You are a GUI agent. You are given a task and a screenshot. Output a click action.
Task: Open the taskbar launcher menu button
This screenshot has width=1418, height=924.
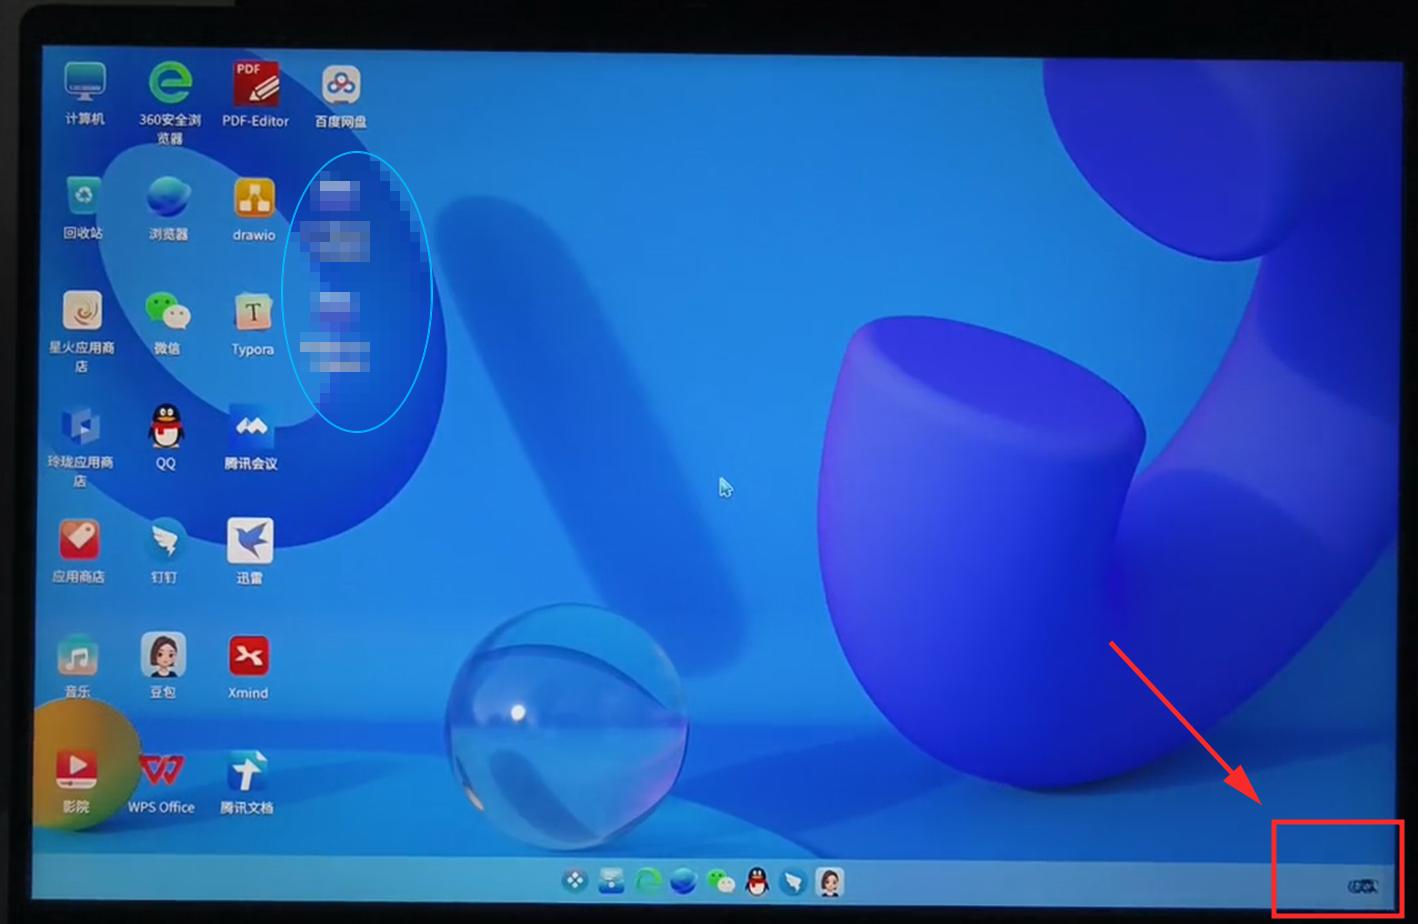(575, 881)
